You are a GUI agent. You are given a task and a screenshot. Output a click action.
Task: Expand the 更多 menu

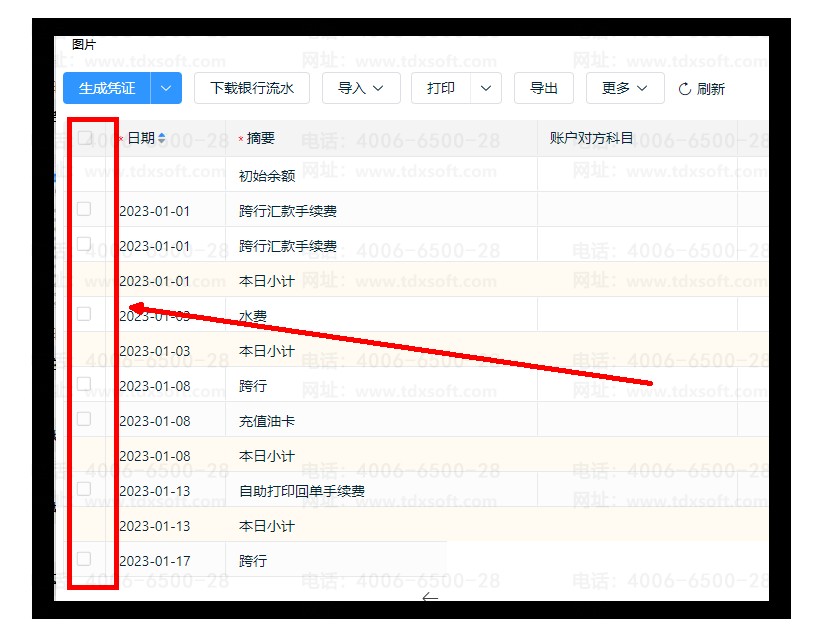tap(624, 88)
